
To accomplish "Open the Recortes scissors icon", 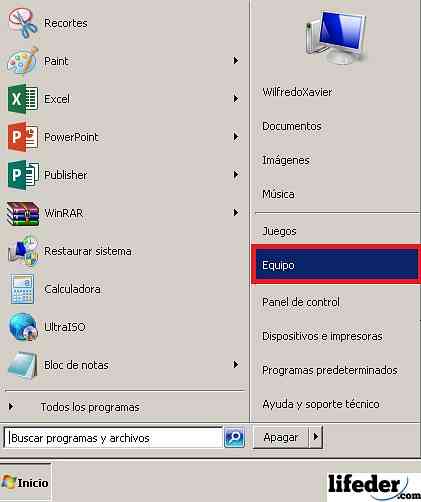I will 23,23.
